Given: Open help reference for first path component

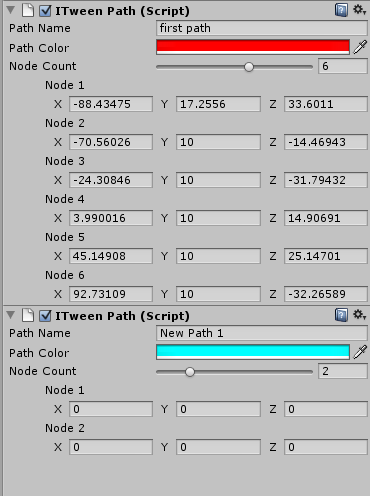Looking at the screenshot, I should (341, 10).
